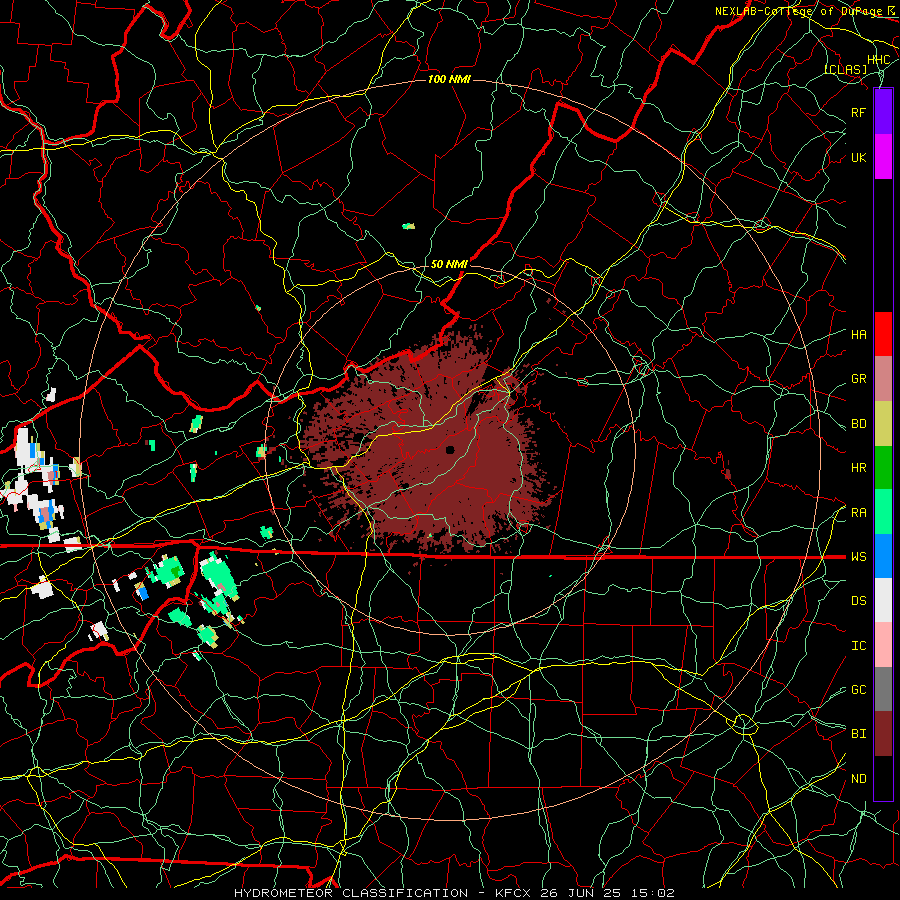Click the HR legend label
The width and height of the screenshot is (900, 900).
coord(859,468)
